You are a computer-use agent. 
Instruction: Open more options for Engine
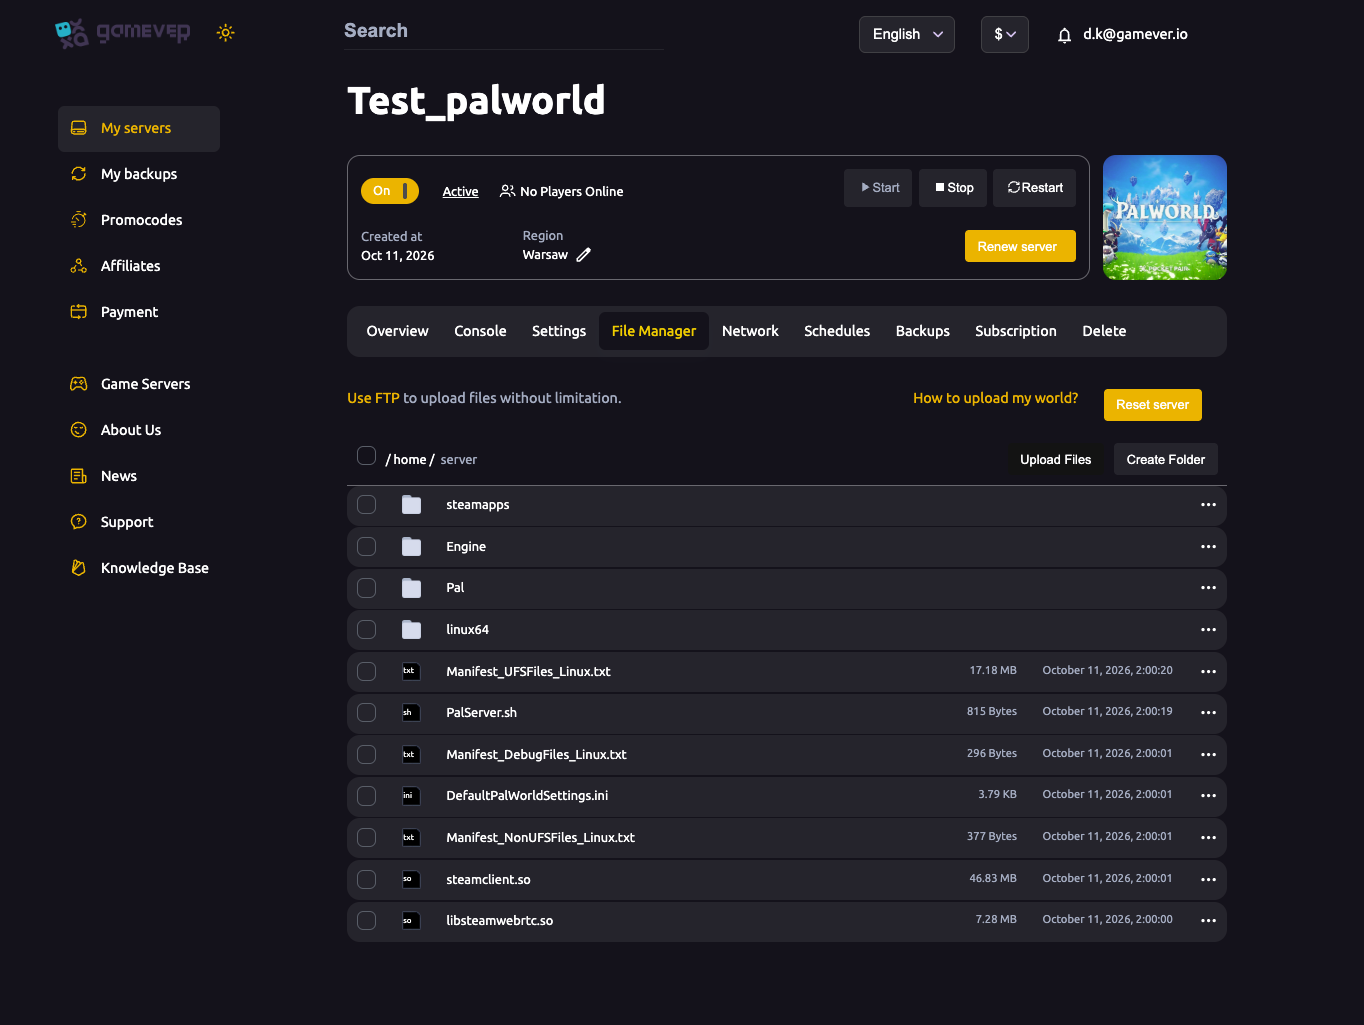(x=1208, y=547)
